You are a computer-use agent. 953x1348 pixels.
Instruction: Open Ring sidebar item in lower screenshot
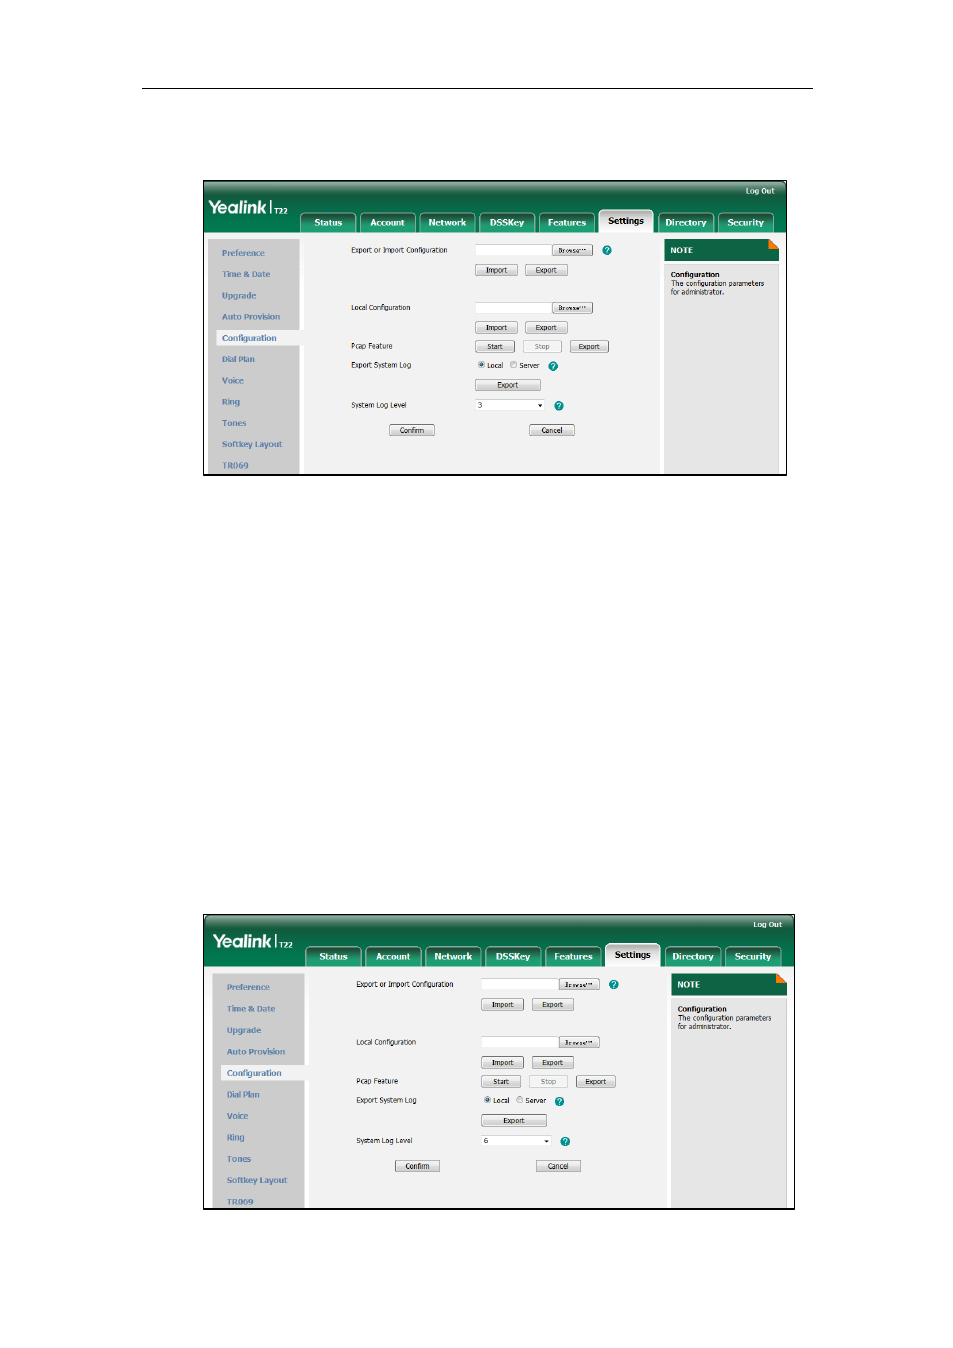pyautogui.click(x=235, y=1138)
